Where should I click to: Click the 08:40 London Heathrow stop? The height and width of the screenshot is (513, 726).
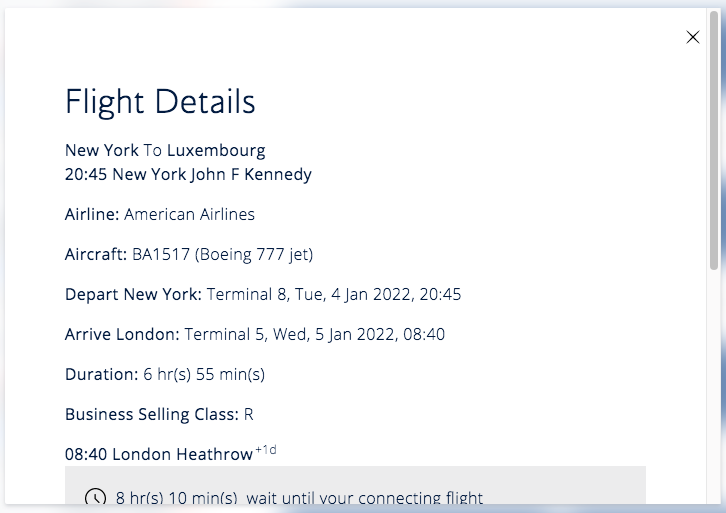coord(159,454)
